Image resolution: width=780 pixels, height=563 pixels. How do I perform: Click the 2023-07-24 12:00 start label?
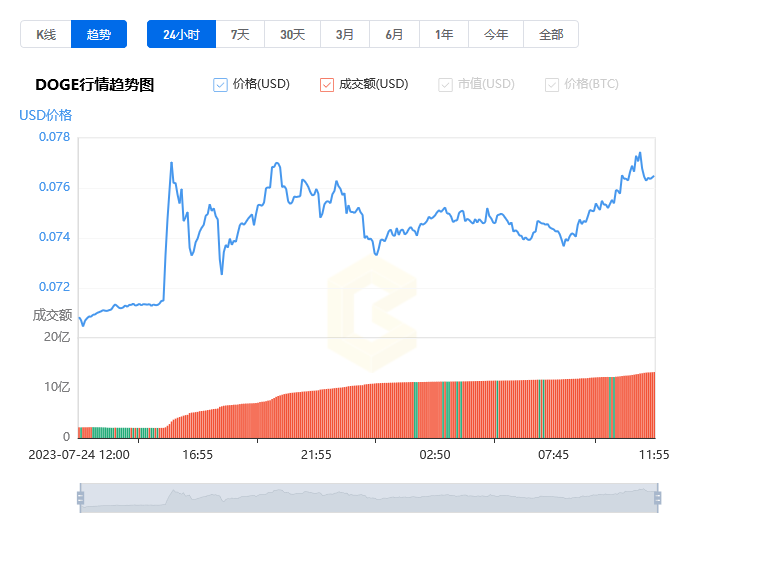[x=79, y=455]
